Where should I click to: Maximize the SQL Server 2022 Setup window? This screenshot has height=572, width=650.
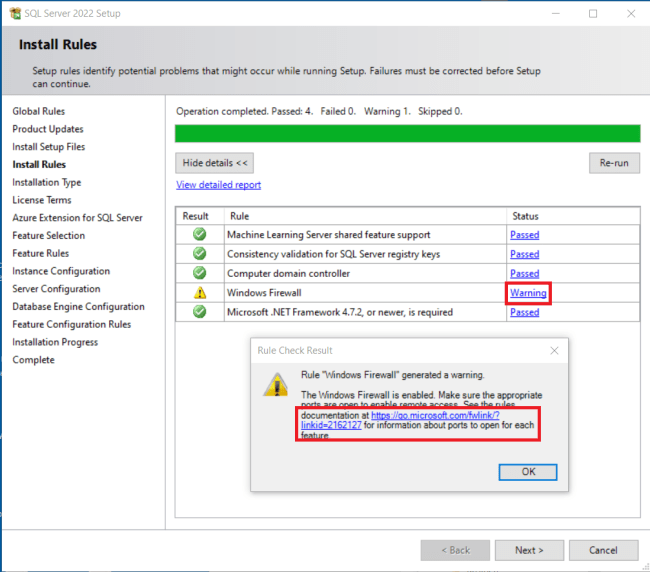(593, 14)
